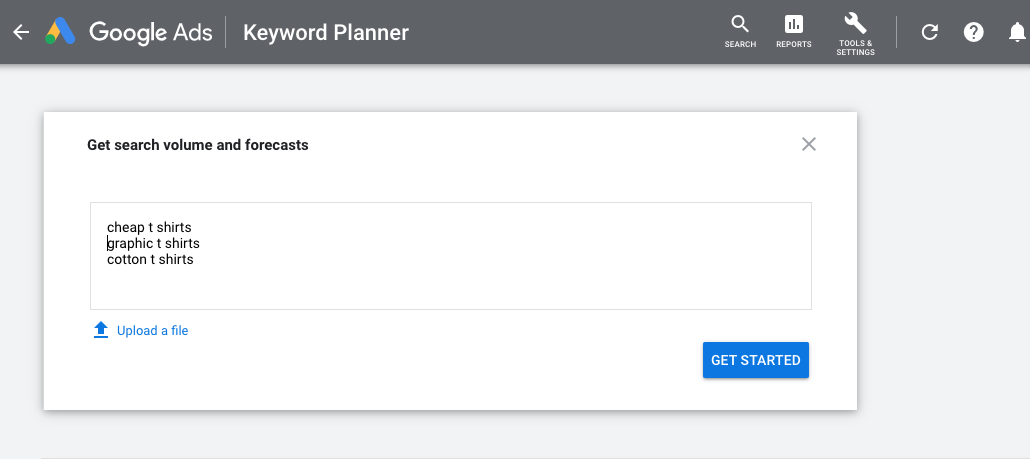This screenshot has width=1030, height=459.
Task: Open Help via the question mark icon
Action: pyautogui.click(x=974, y=32)
